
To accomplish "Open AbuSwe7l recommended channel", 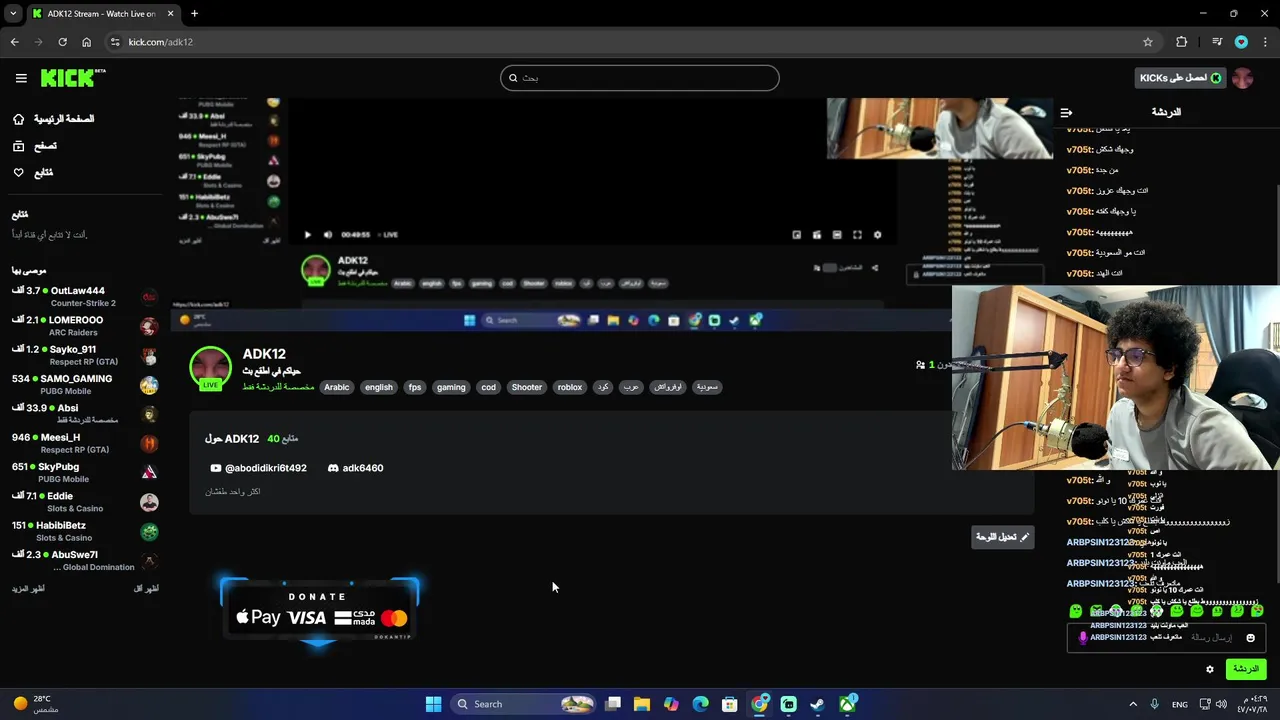I will [x=85, y=560].
